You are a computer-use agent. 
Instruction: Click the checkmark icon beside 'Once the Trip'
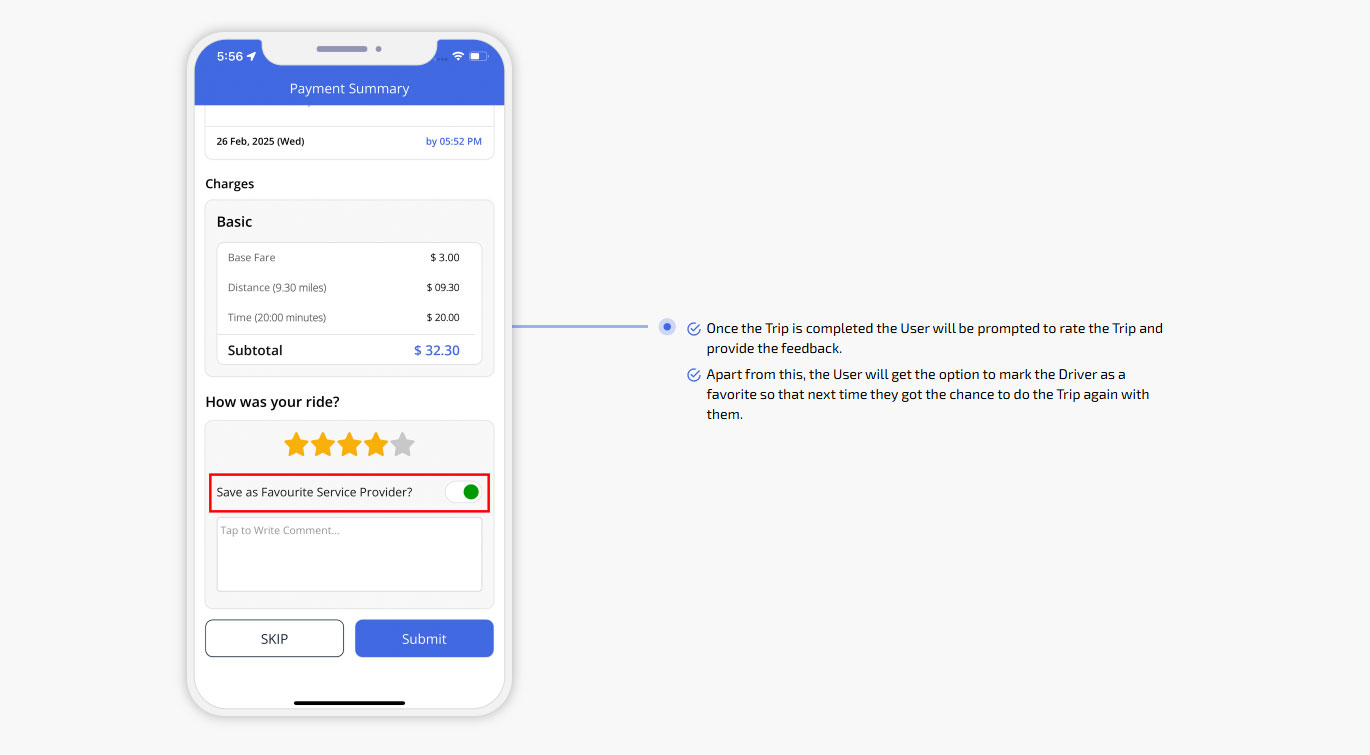pyautogui.click(x=694, y=329)
